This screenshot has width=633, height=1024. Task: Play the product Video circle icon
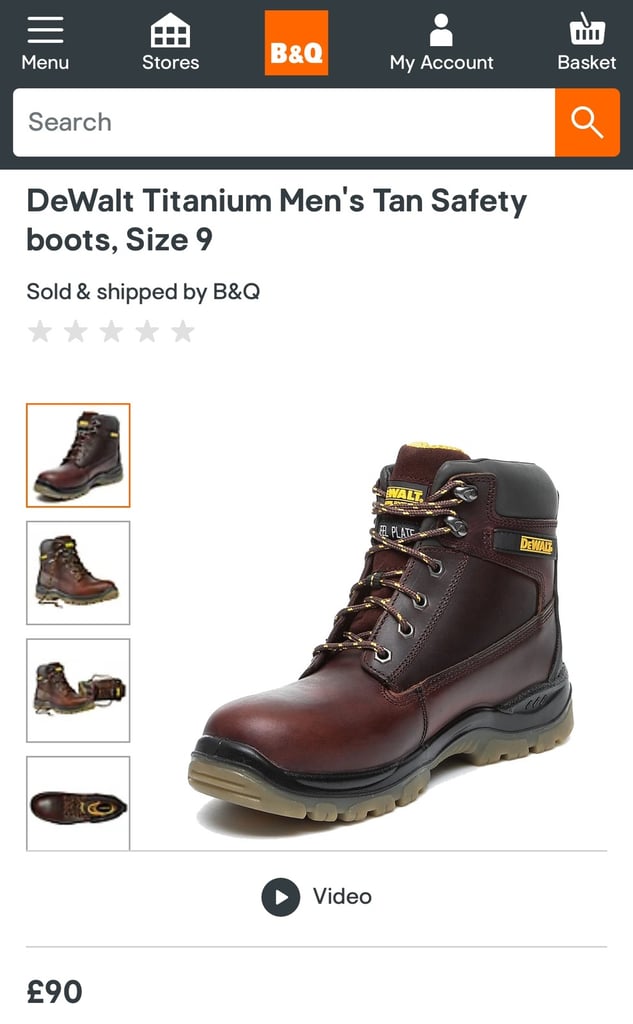click(281, 897)
